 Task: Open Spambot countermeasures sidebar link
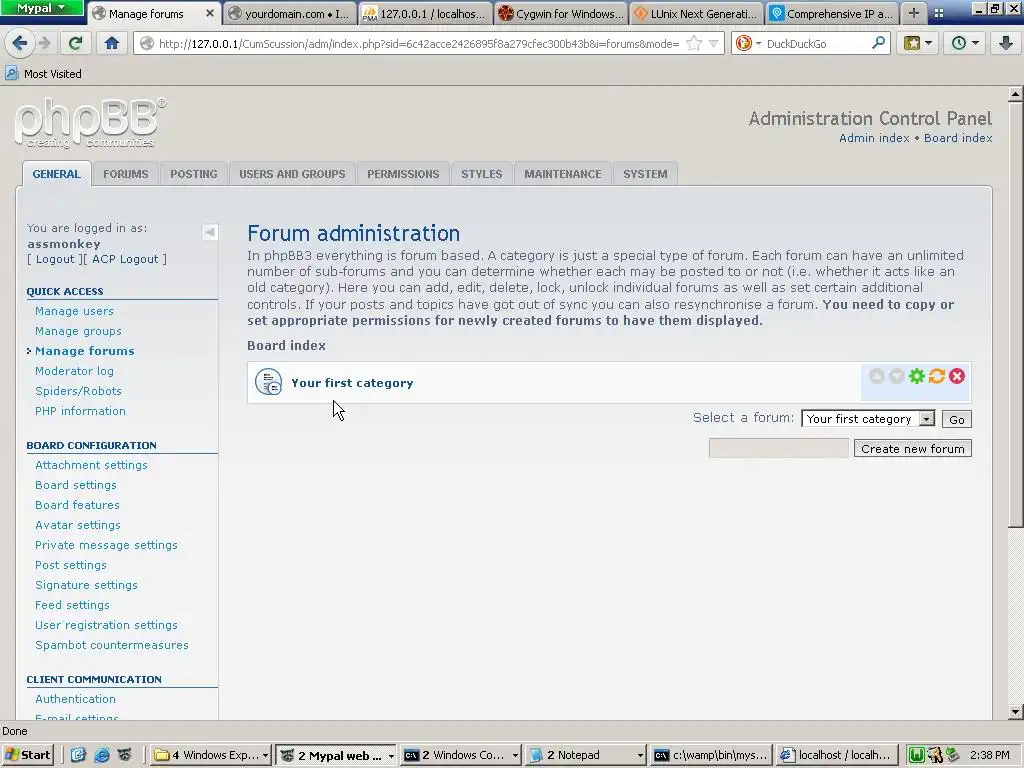[x=112, y=645]
